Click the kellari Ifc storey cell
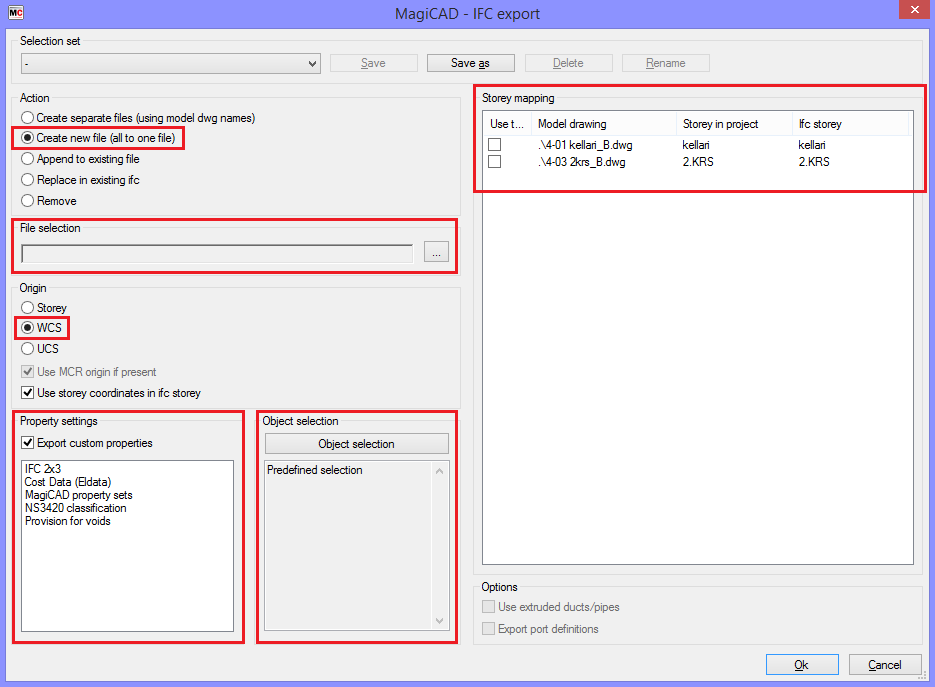This screenshot has height=687, width=935. coord(812,145)
